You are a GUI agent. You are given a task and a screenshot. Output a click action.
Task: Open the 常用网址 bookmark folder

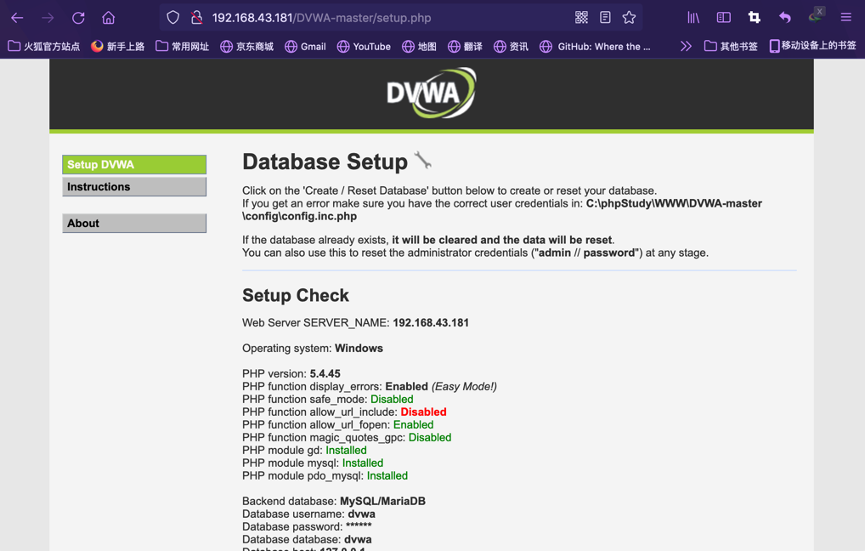(182, 46)
